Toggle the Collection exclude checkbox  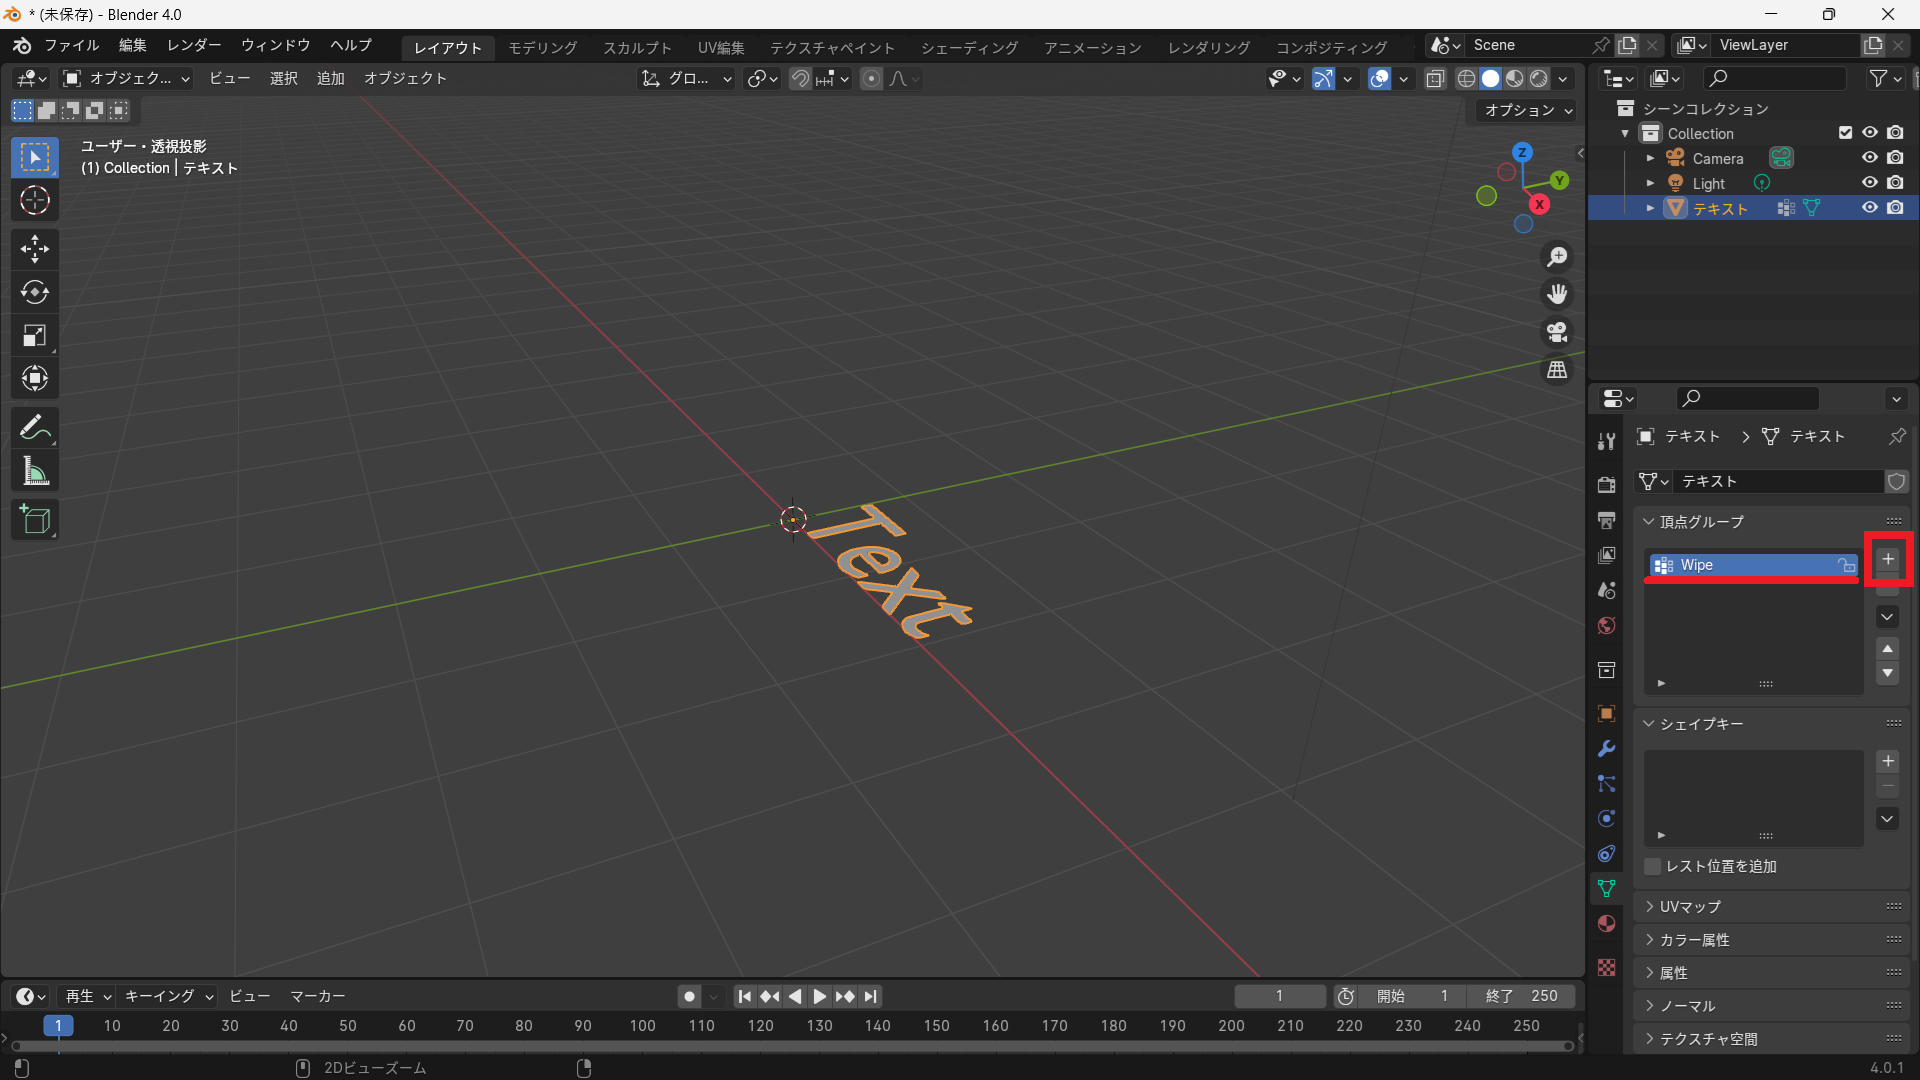click(x=1845, y=133)
